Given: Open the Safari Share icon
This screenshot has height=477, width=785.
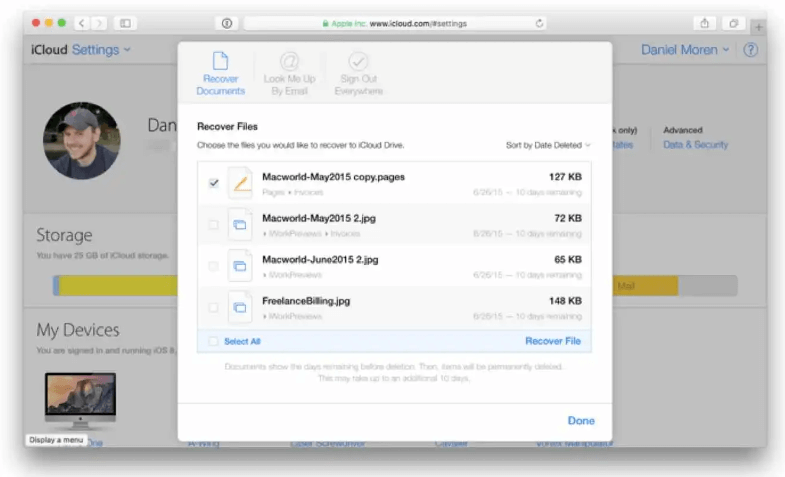Looking at the screenshot, I should (704, 23).
